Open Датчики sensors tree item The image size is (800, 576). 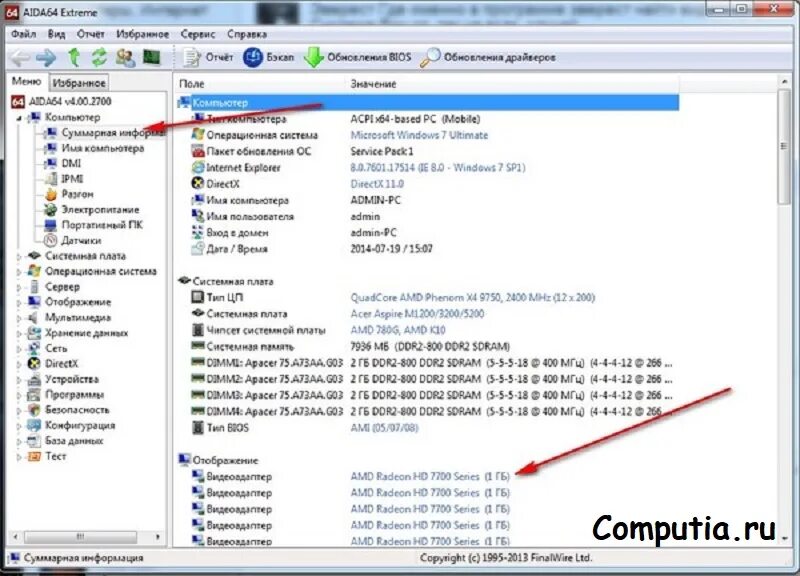pyautogui.click(x=73, y=240)
